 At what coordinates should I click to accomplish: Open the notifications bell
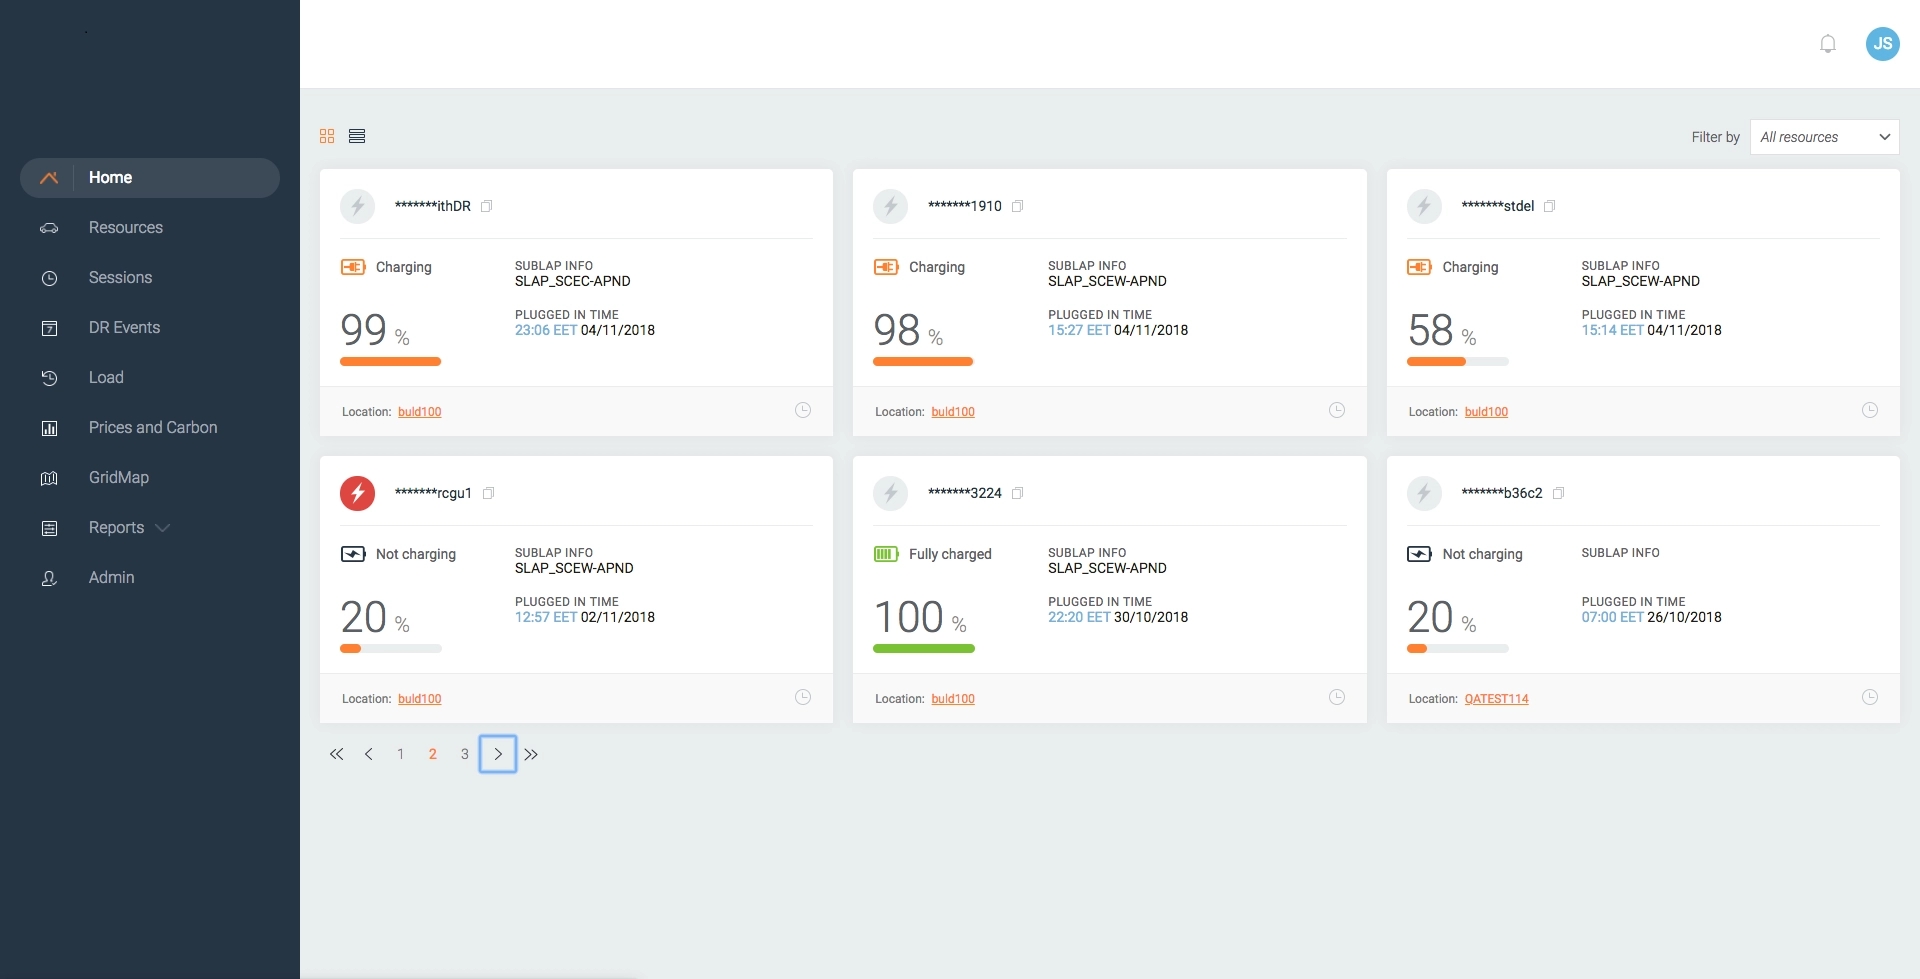[1827, 44]
